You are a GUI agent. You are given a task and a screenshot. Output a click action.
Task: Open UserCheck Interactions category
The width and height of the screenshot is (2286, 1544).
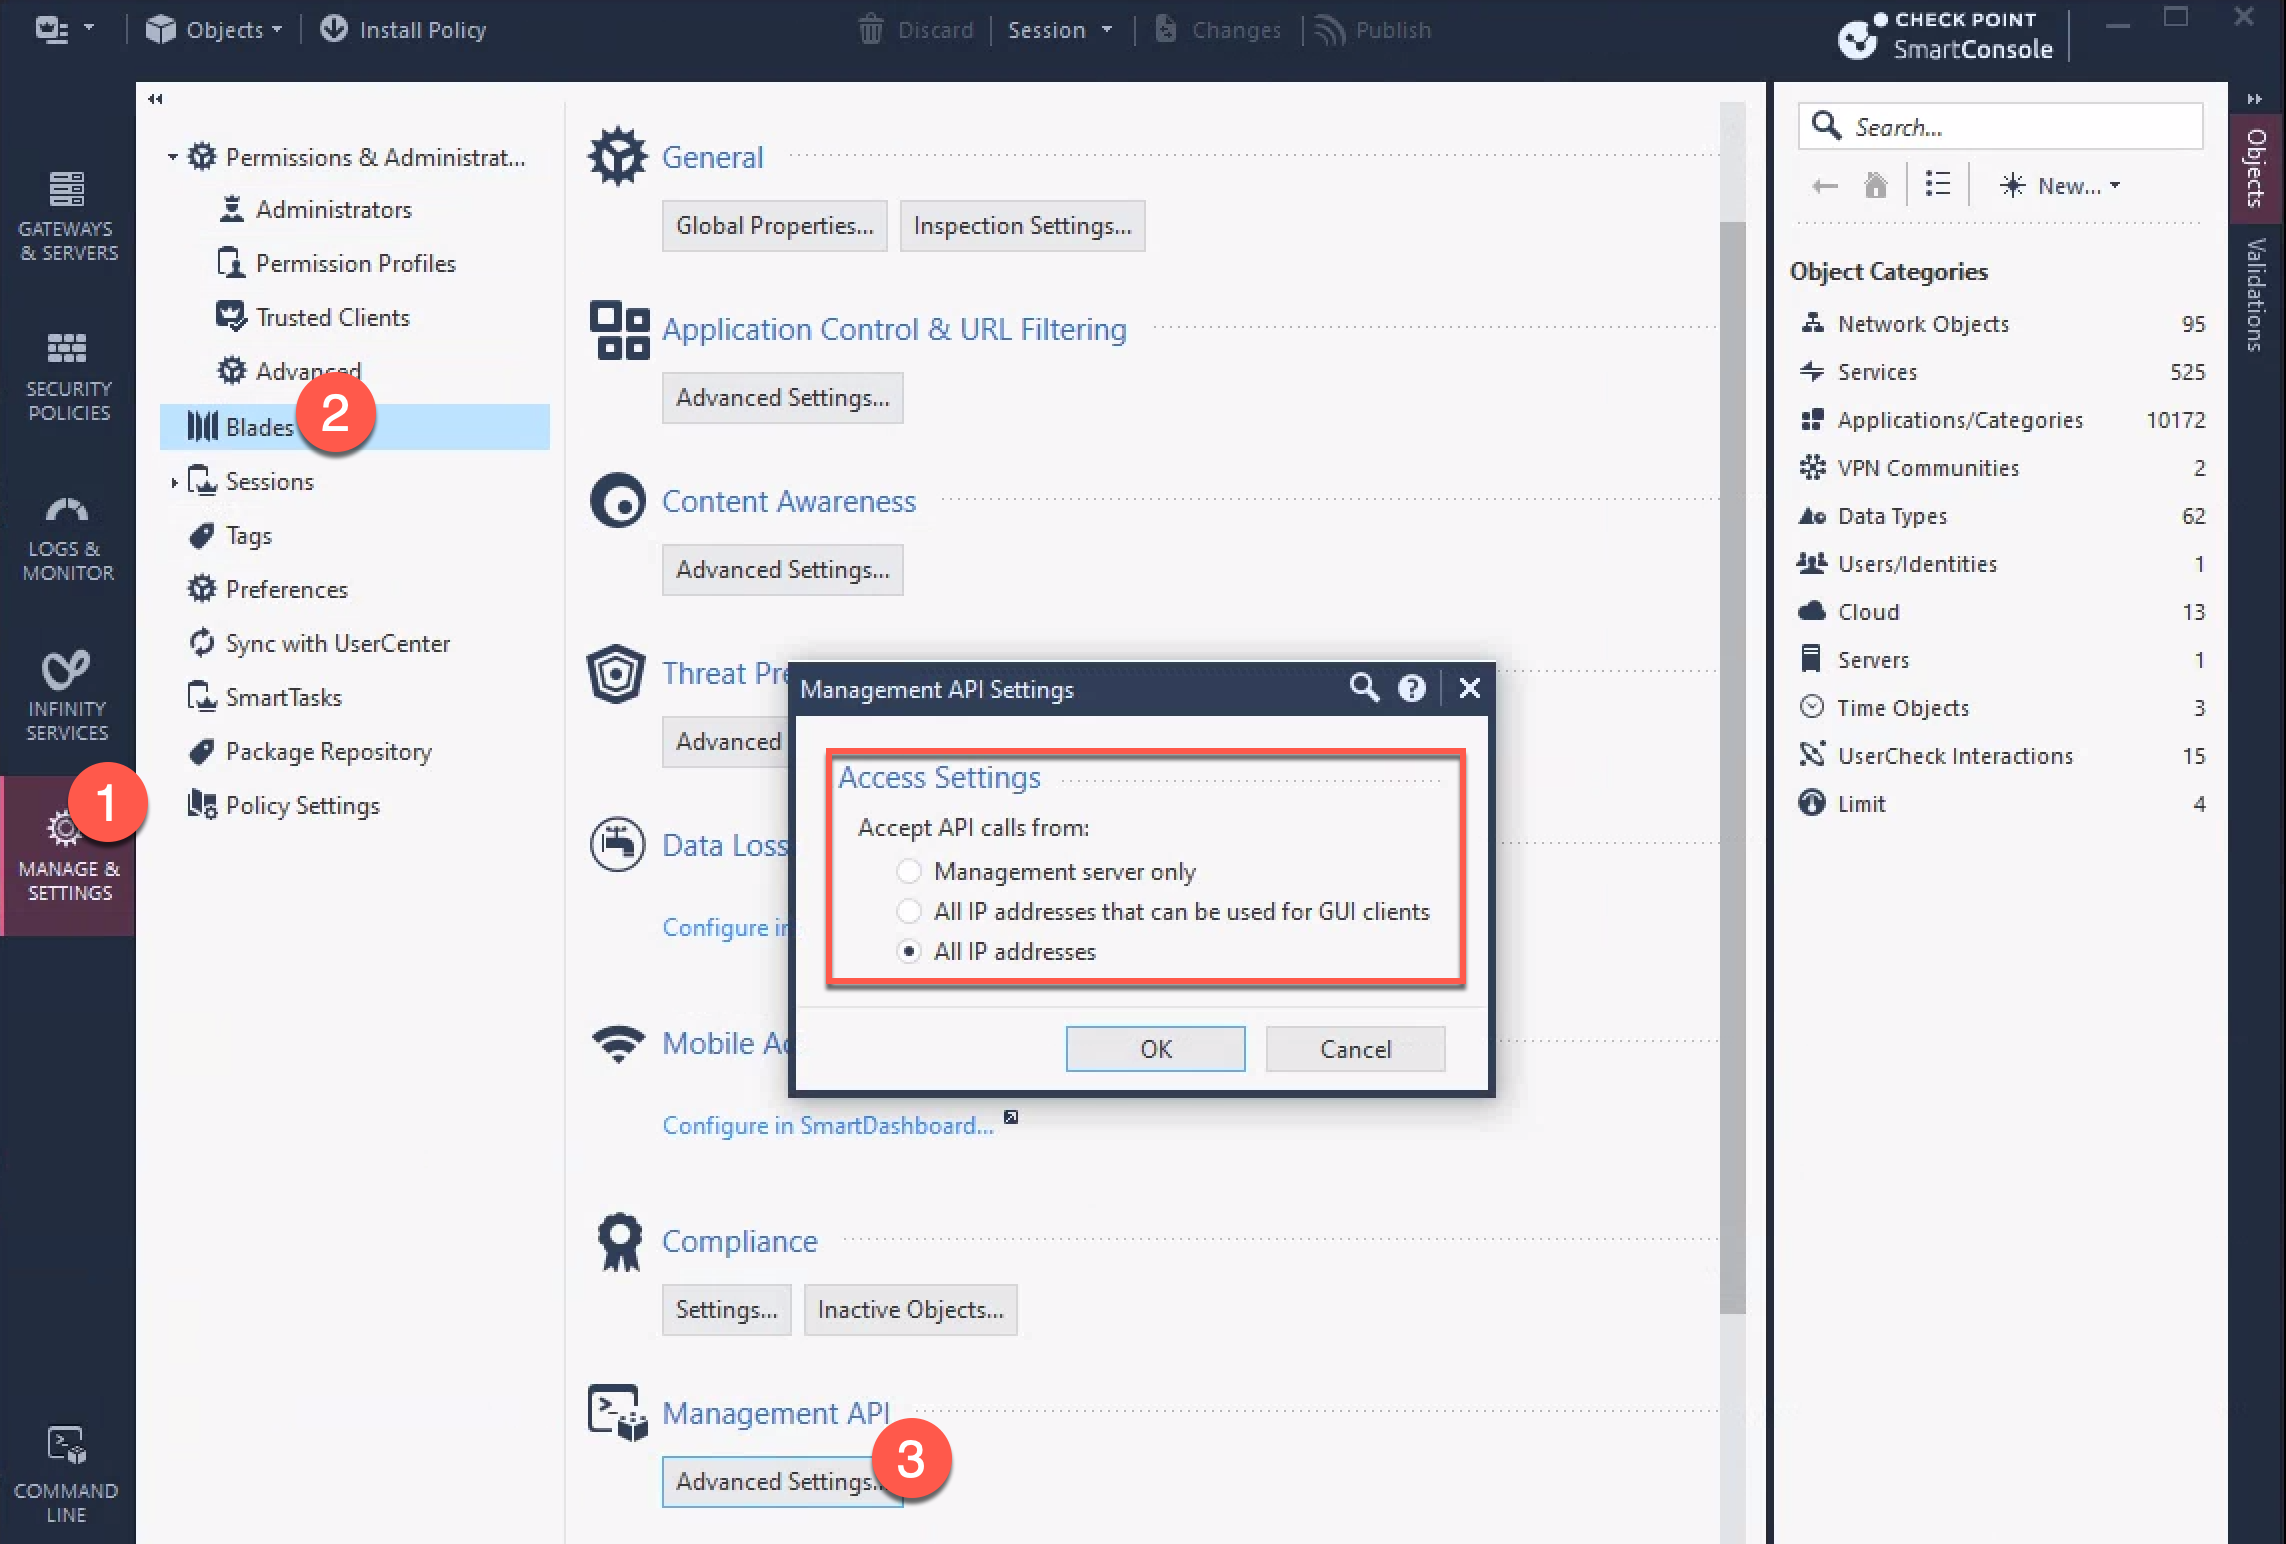(2000, 756)
